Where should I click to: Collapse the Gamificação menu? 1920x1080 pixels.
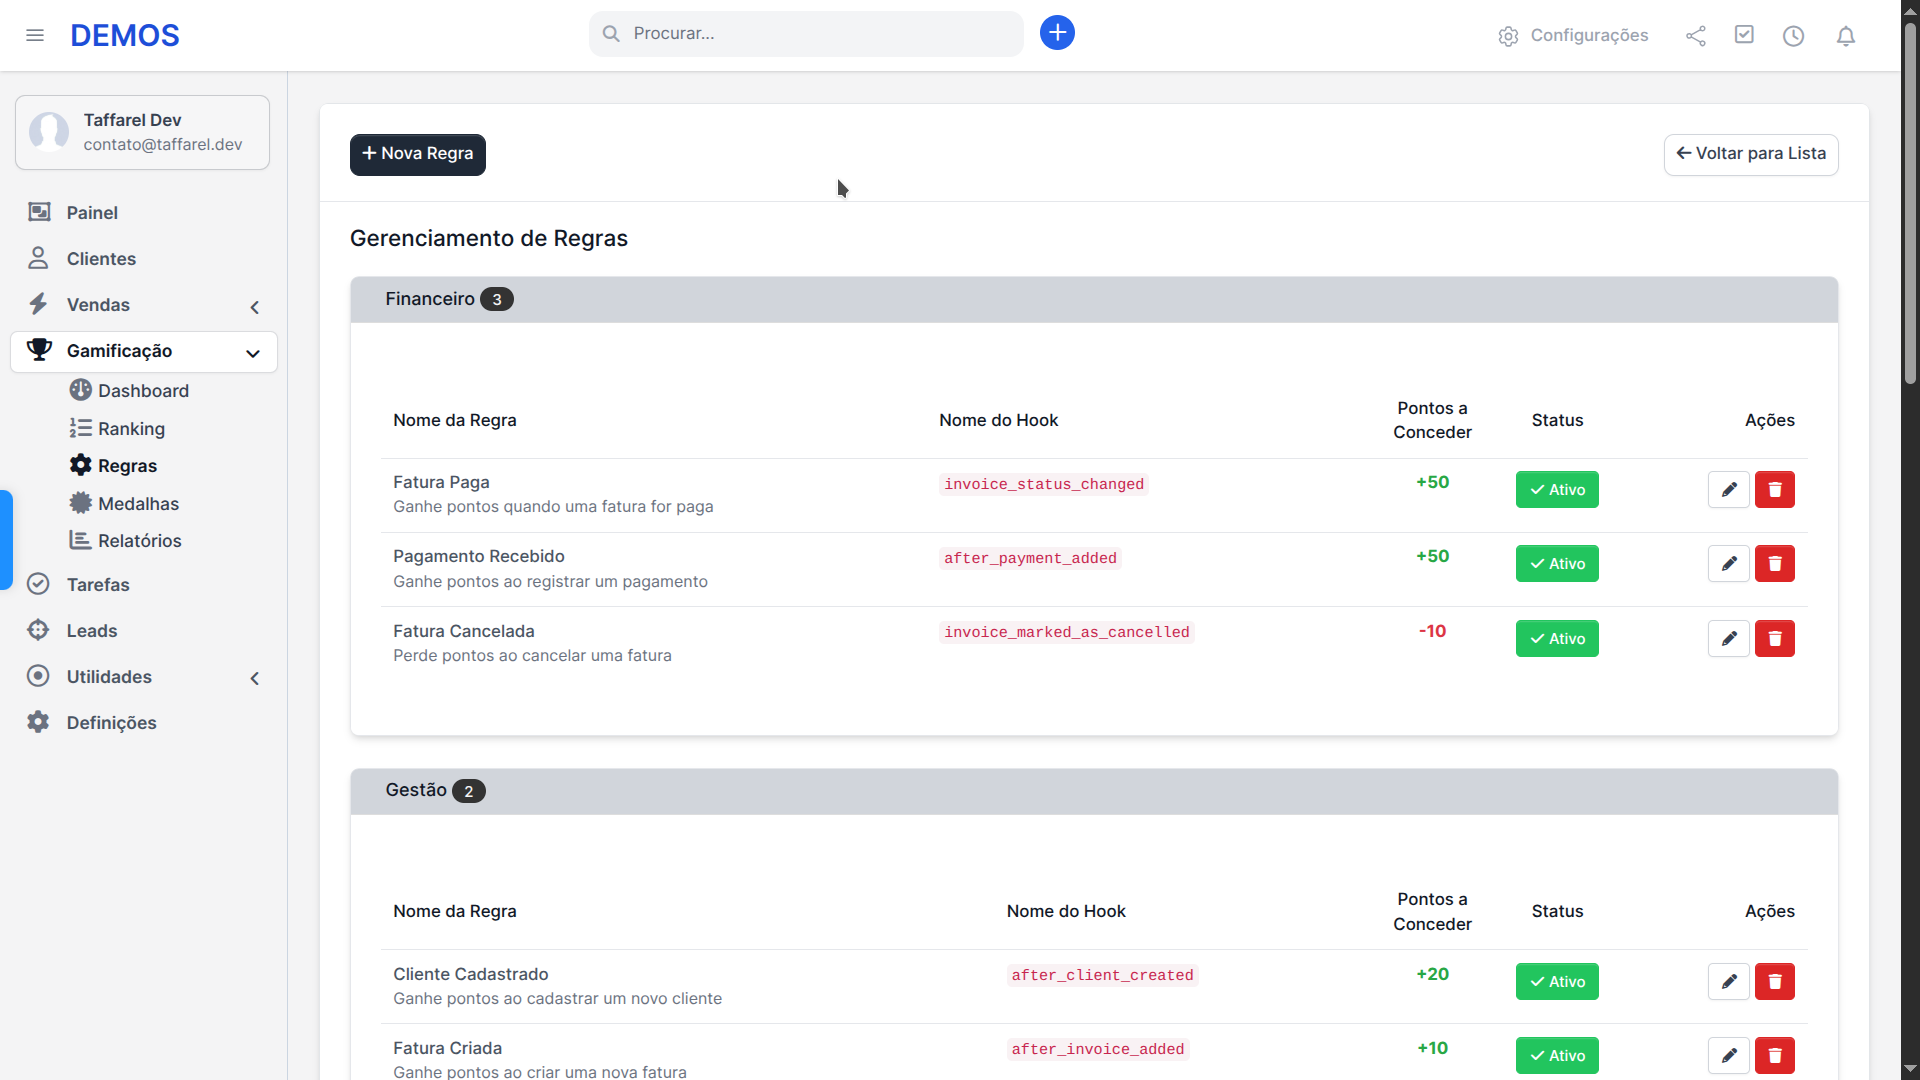253,353
